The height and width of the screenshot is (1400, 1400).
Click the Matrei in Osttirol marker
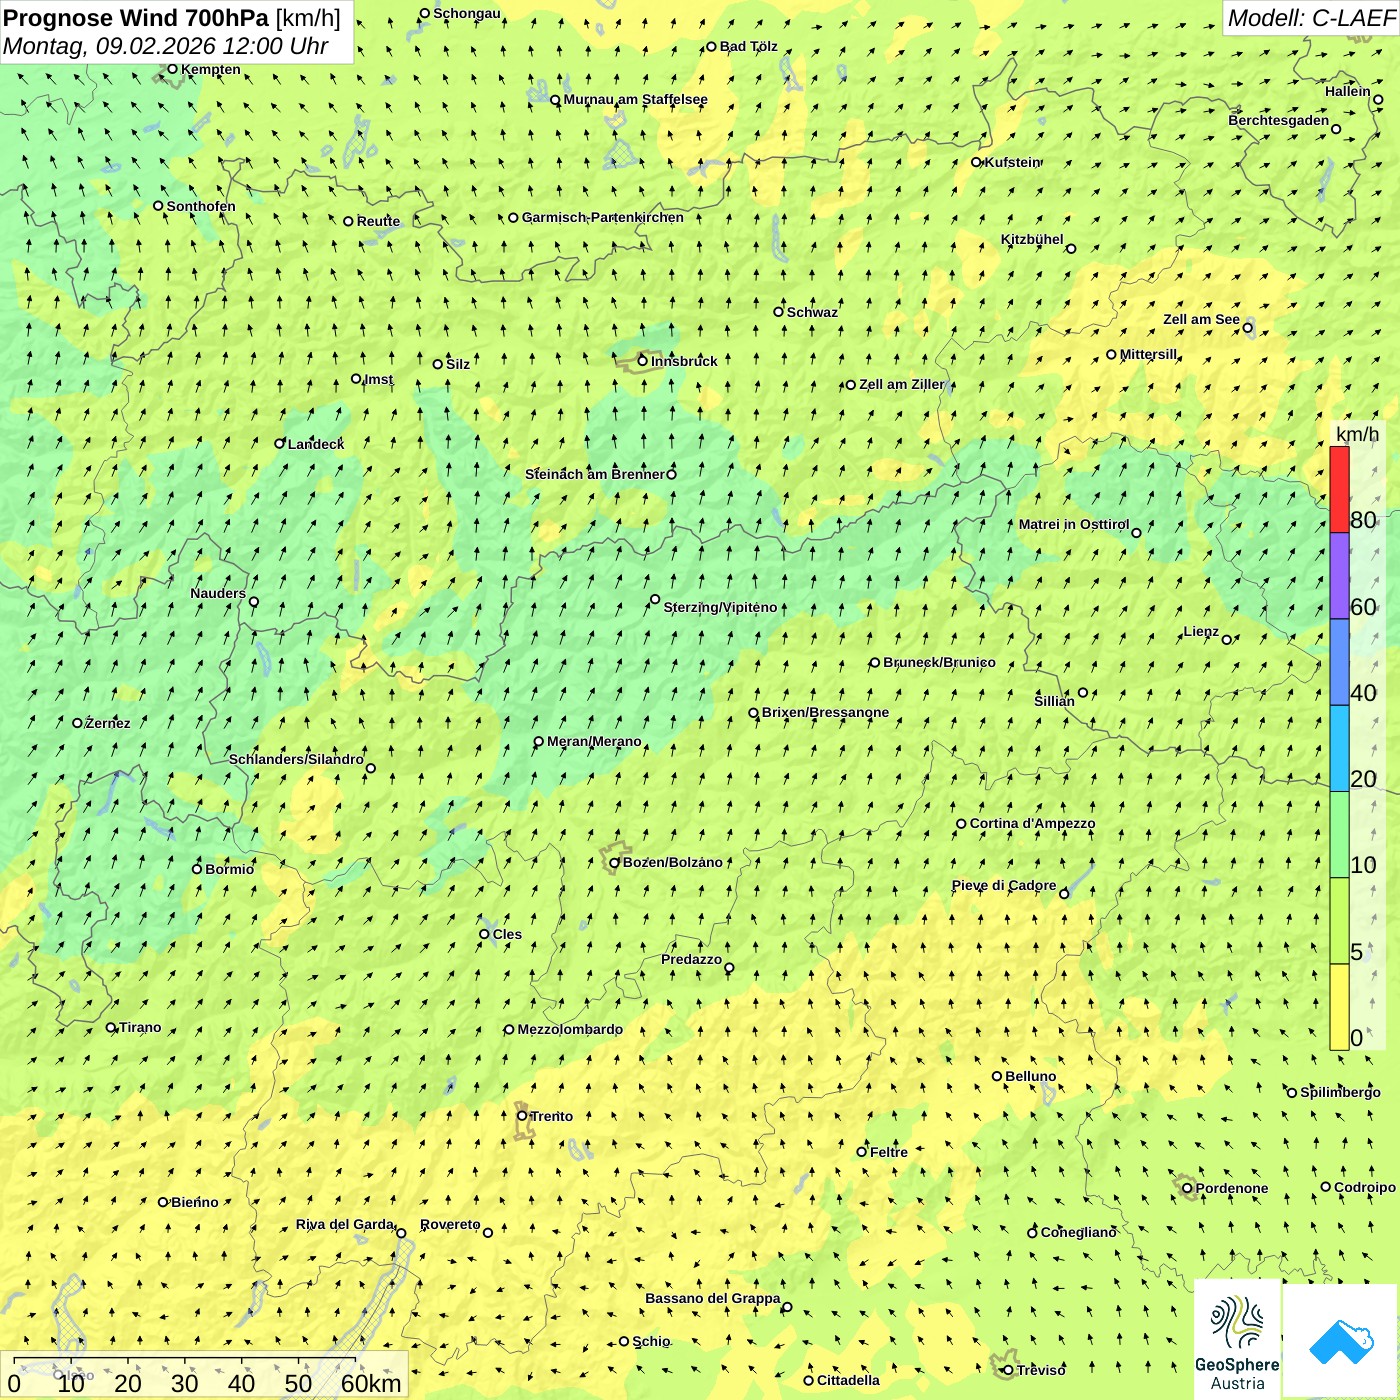[x=1136, y=533]
